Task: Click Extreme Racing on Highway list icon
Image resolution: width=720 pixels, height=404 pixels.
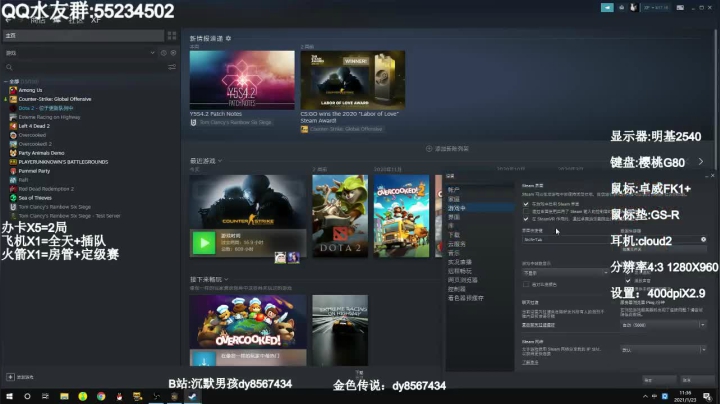Action: 13,117
